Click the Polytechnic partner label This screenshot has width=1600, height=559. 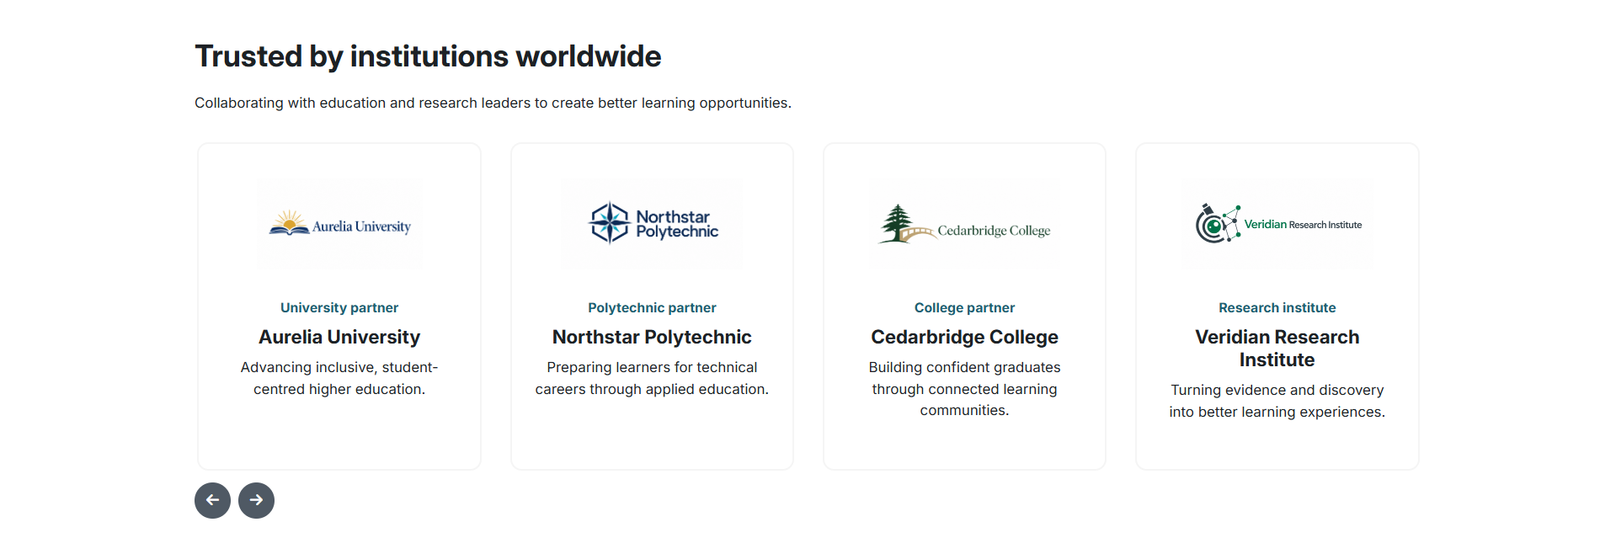point(652,308)
